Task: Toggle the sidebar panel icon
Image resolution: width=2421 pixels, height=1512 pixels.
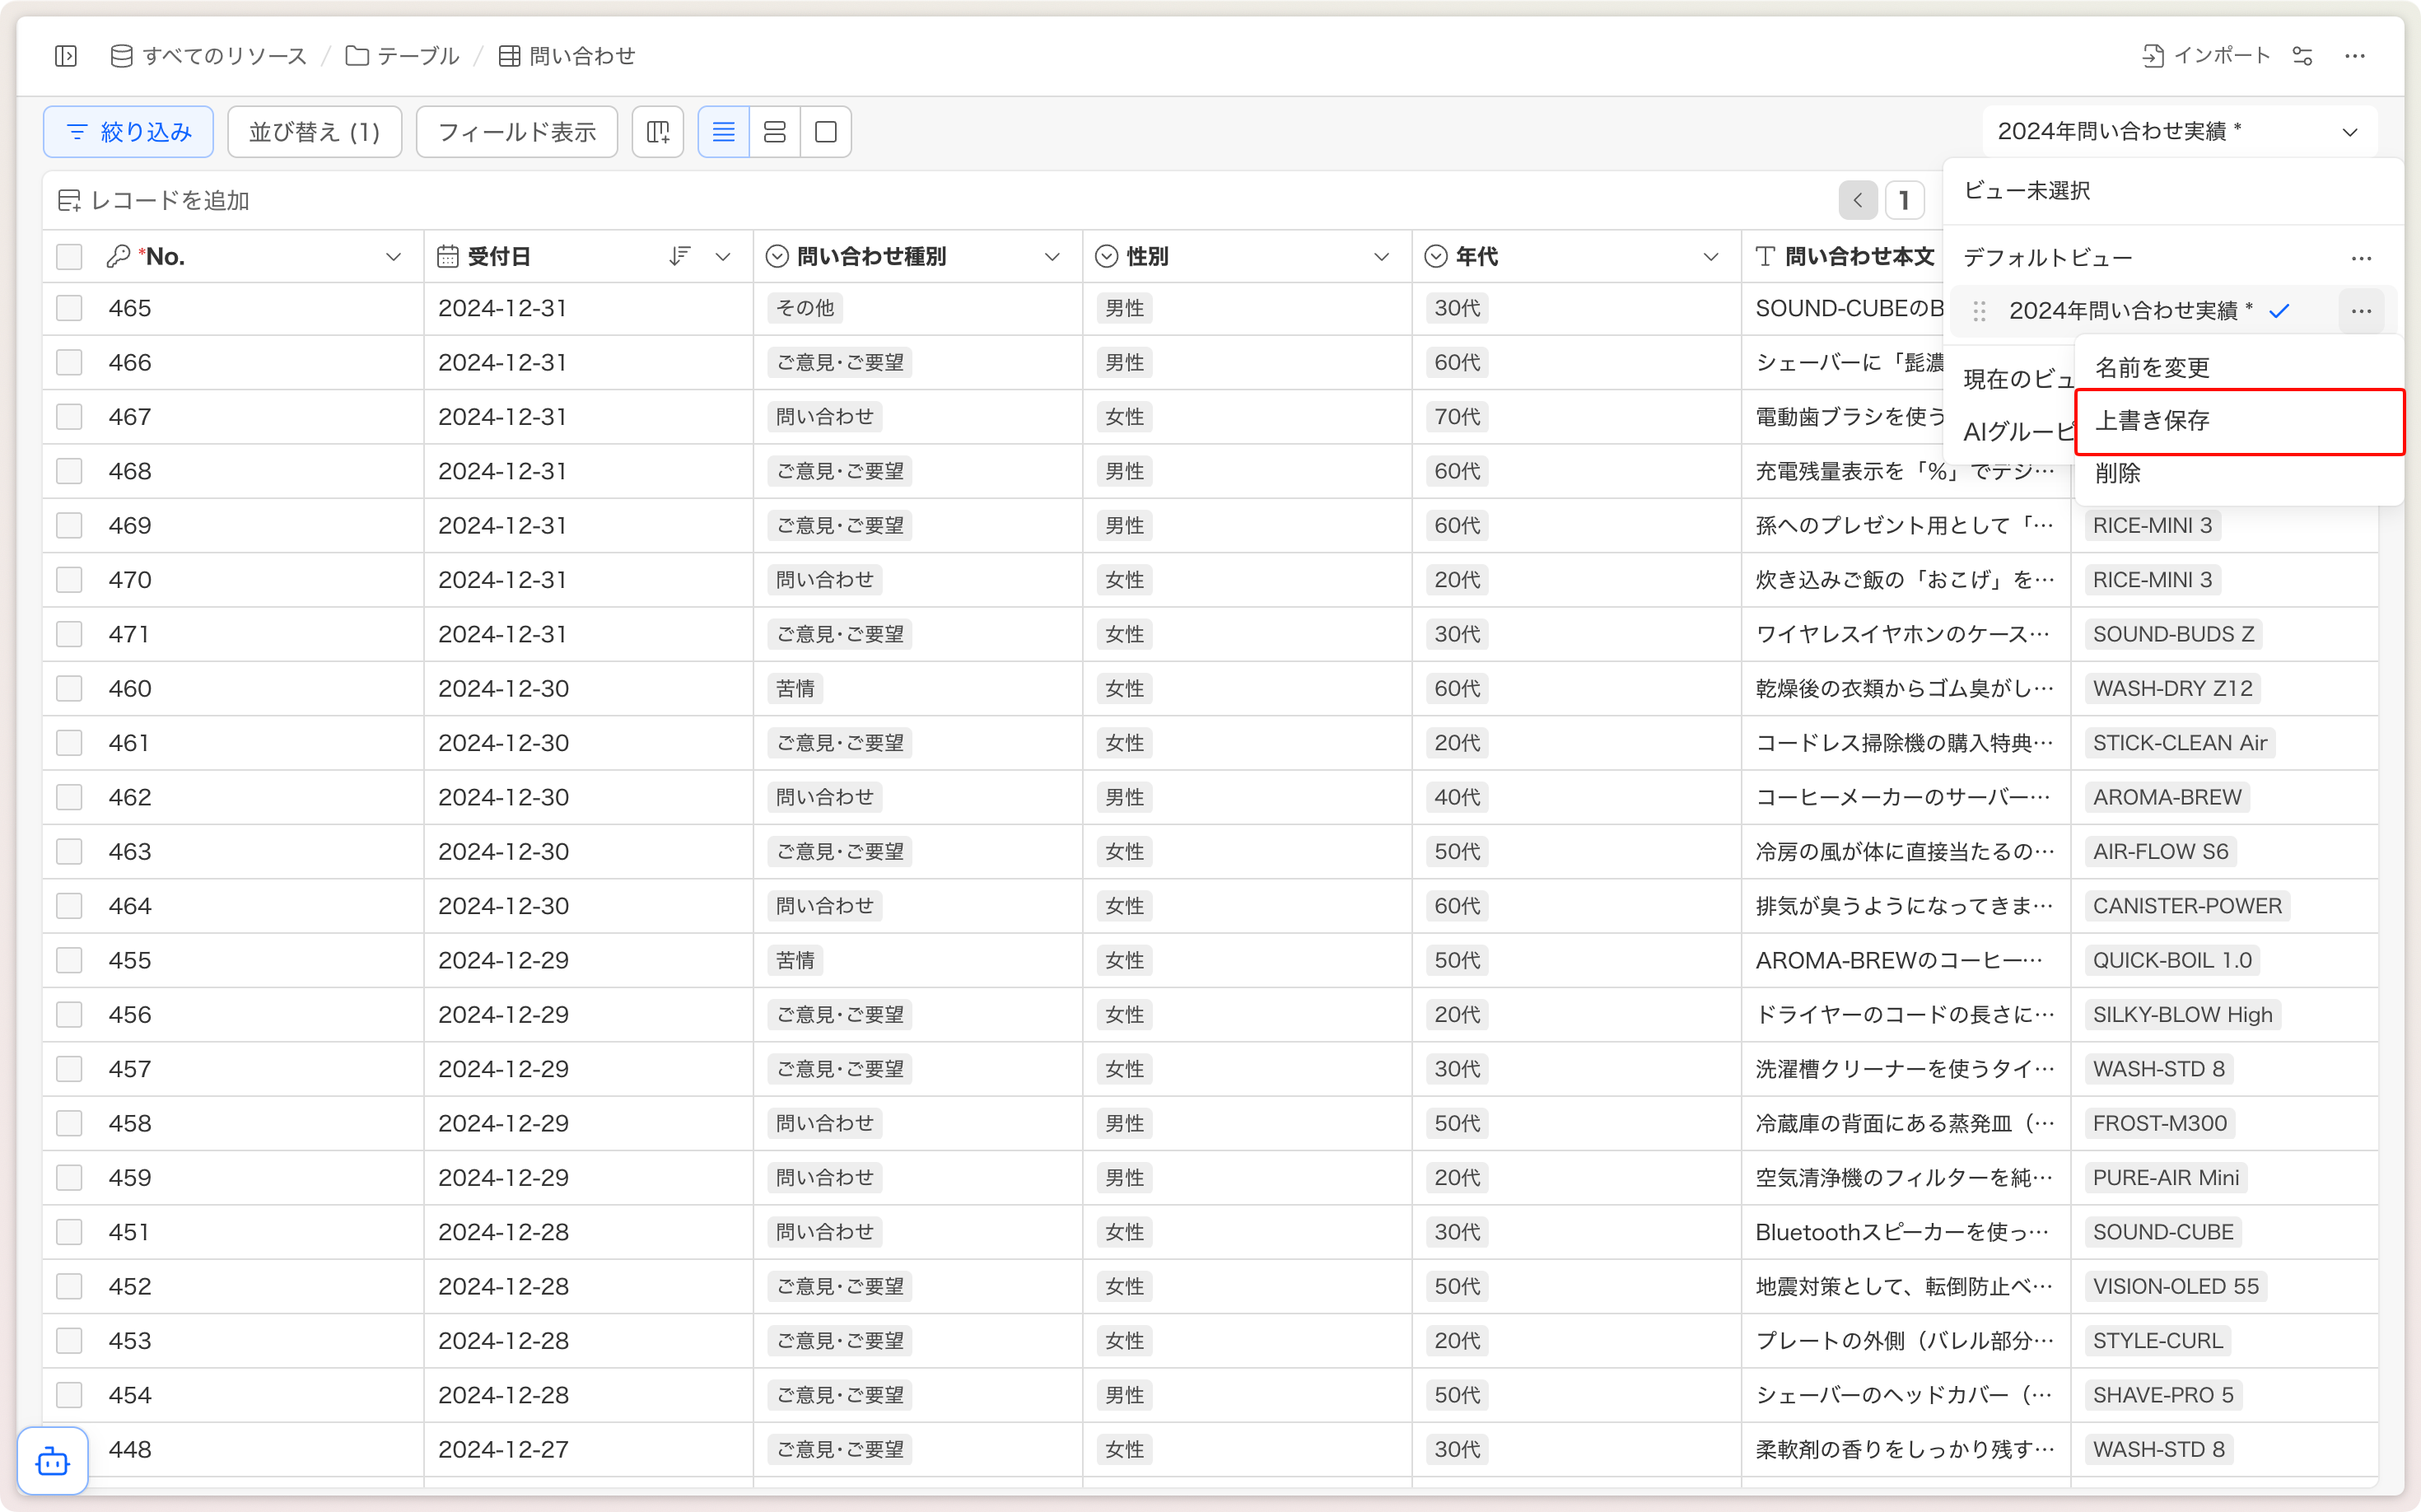Action: [x=66, y=56]
